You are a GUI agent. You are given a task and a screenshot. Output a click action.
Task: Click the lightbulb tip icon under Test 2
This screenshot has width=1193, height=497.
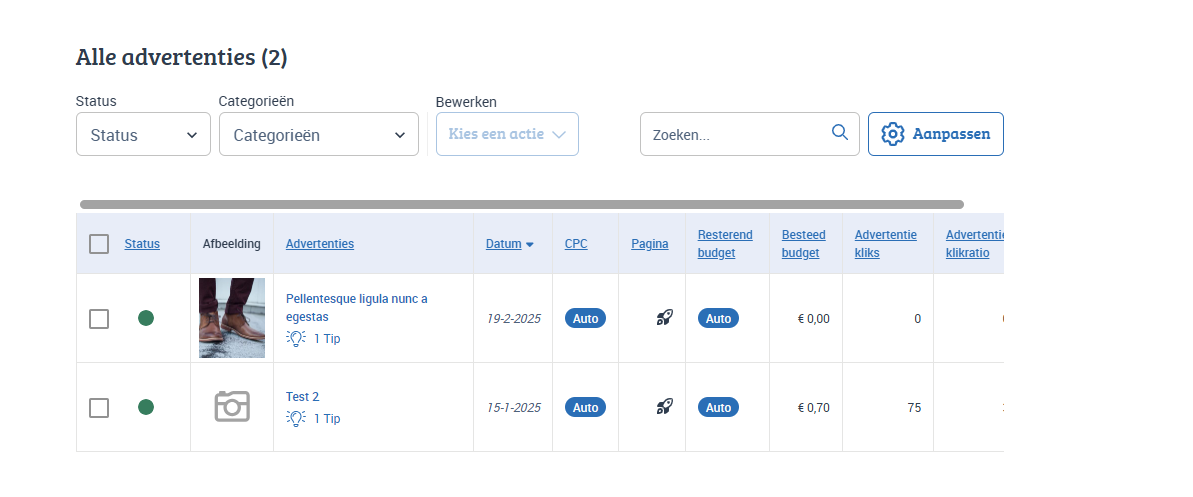point(296,418)
